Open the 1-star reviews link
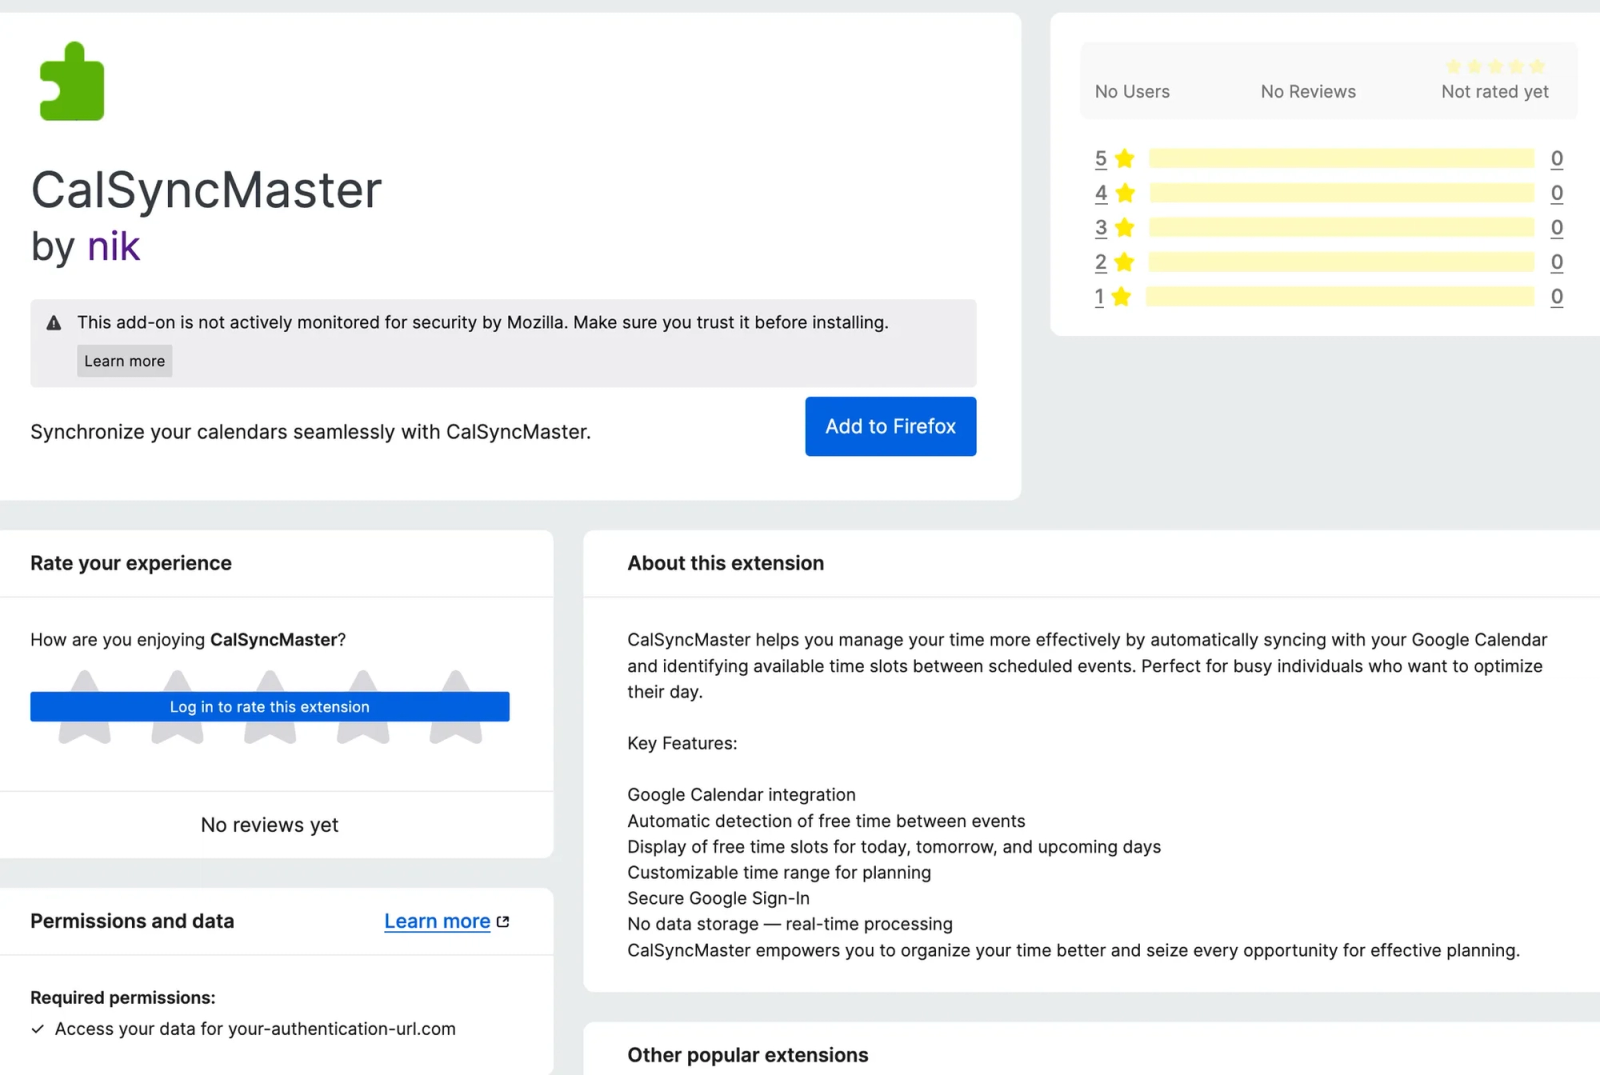1600x1075 pixels. pos(1099,297)
